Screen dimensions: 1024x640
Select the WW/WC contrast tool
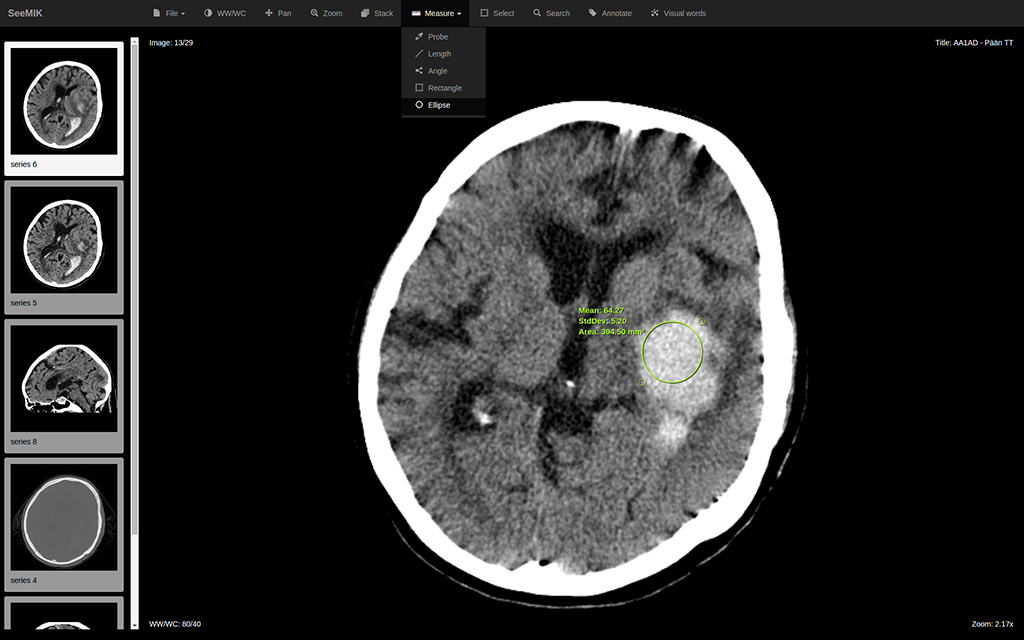[x=224, y=13]
